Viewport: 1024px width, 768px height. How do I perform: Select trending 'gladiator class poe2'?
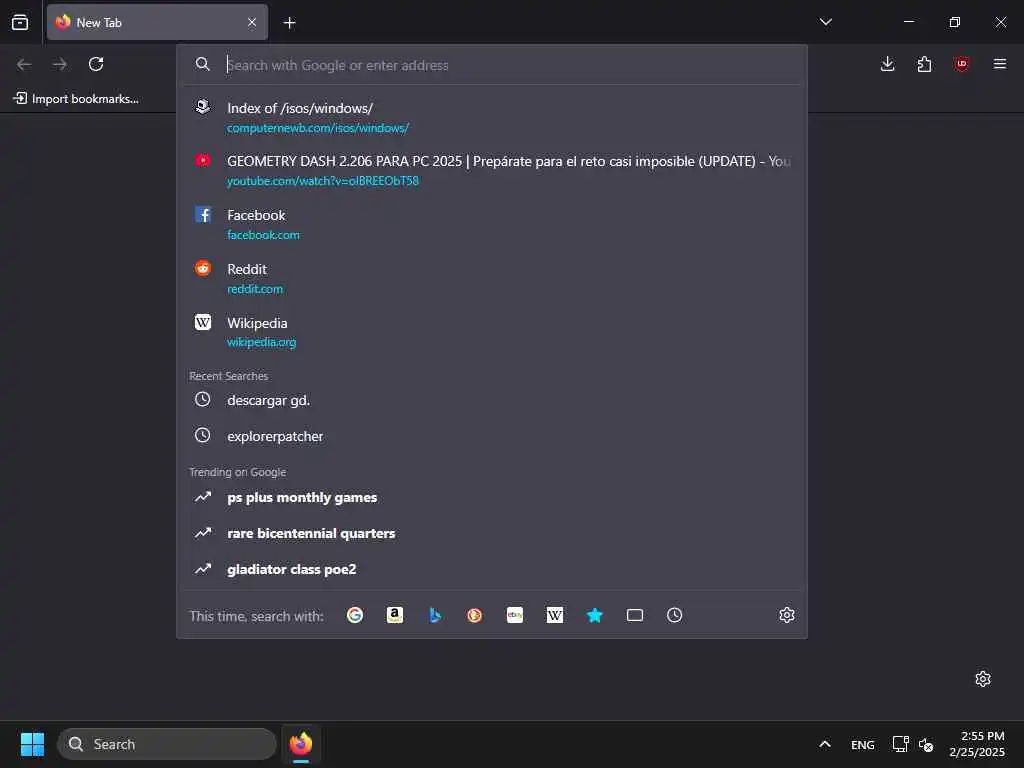tap(492, 569)
